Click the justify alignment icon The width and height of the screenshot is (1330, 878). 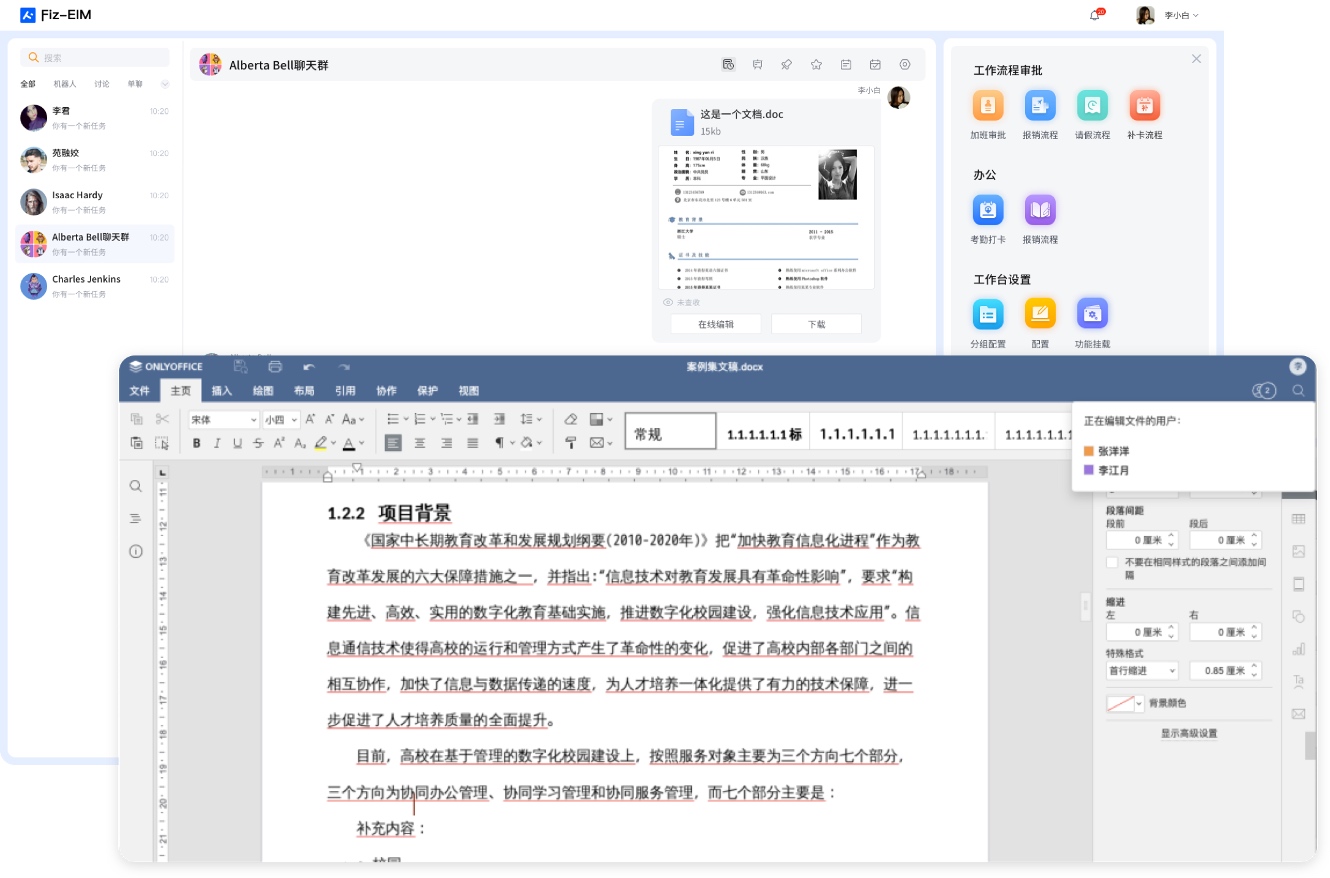click(472, 443)
